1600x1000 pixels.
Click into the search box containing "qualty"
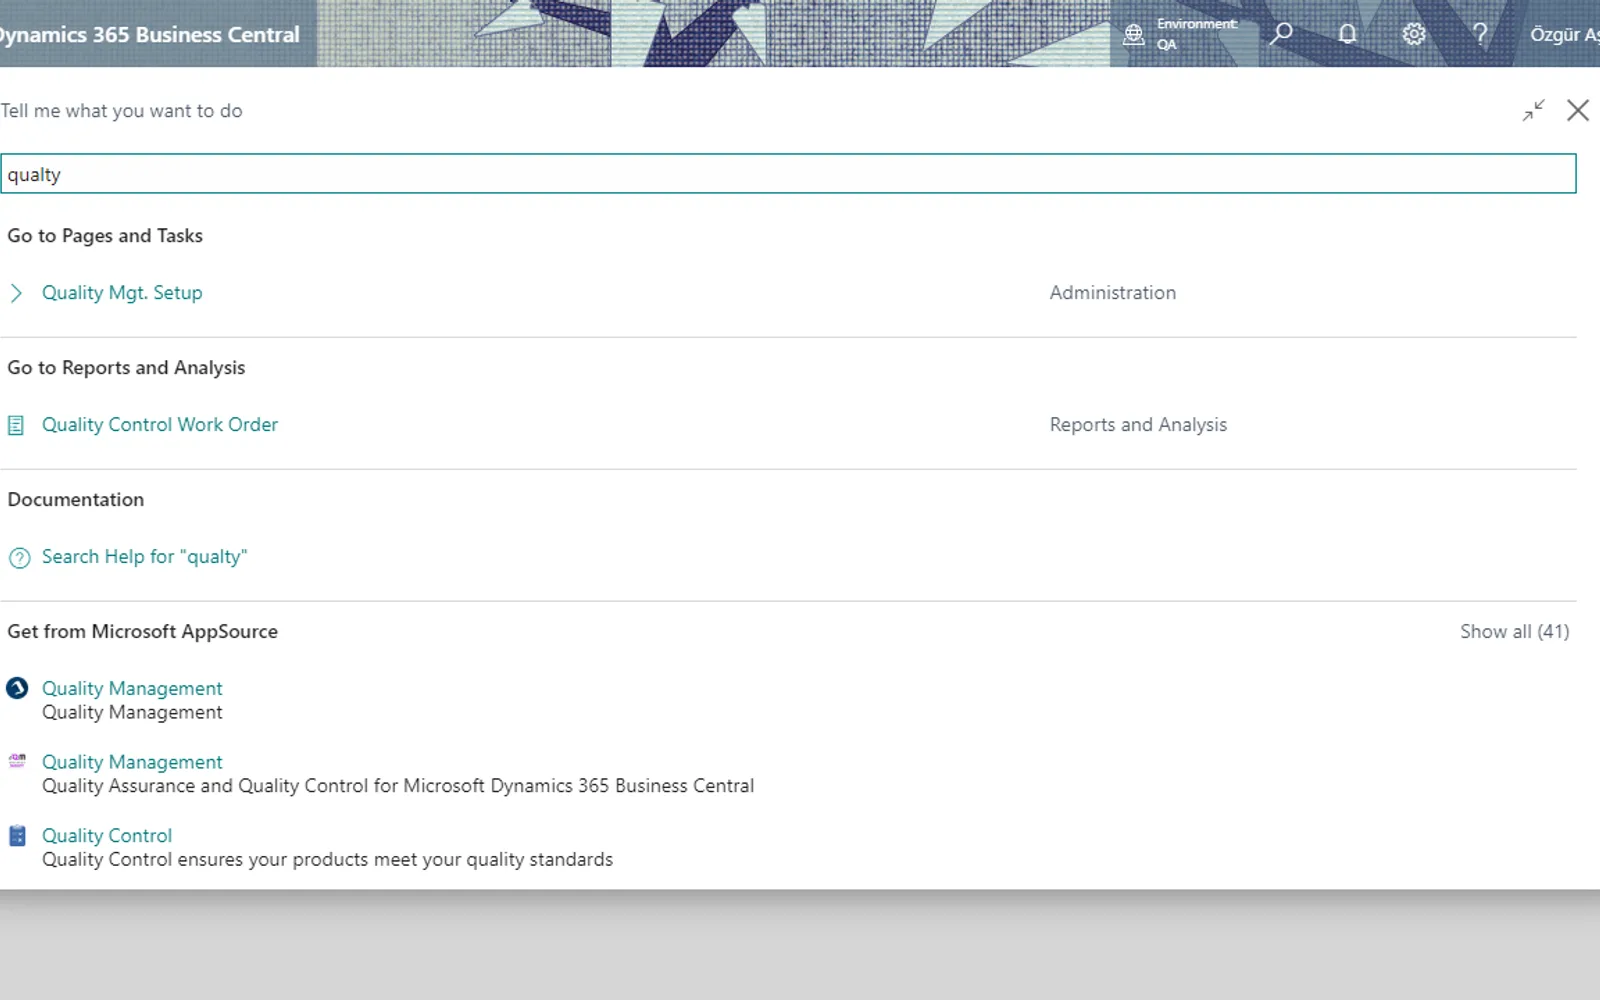coord(788,174)
